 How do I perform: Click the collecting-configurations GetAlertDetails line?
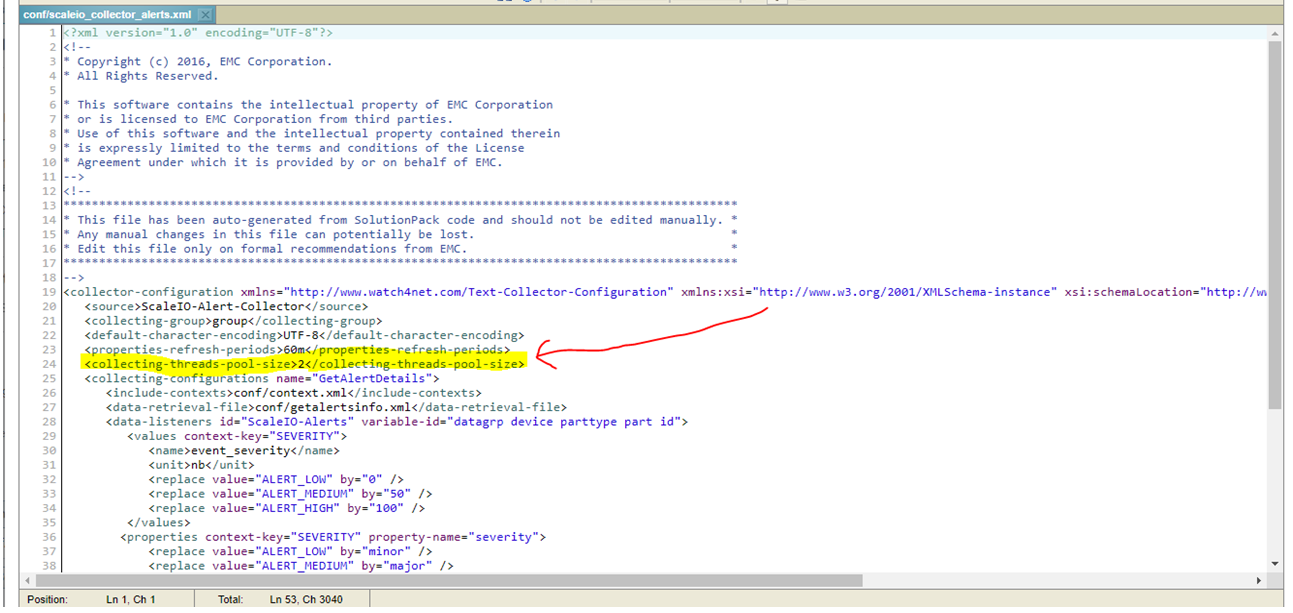tap(262, 378)
